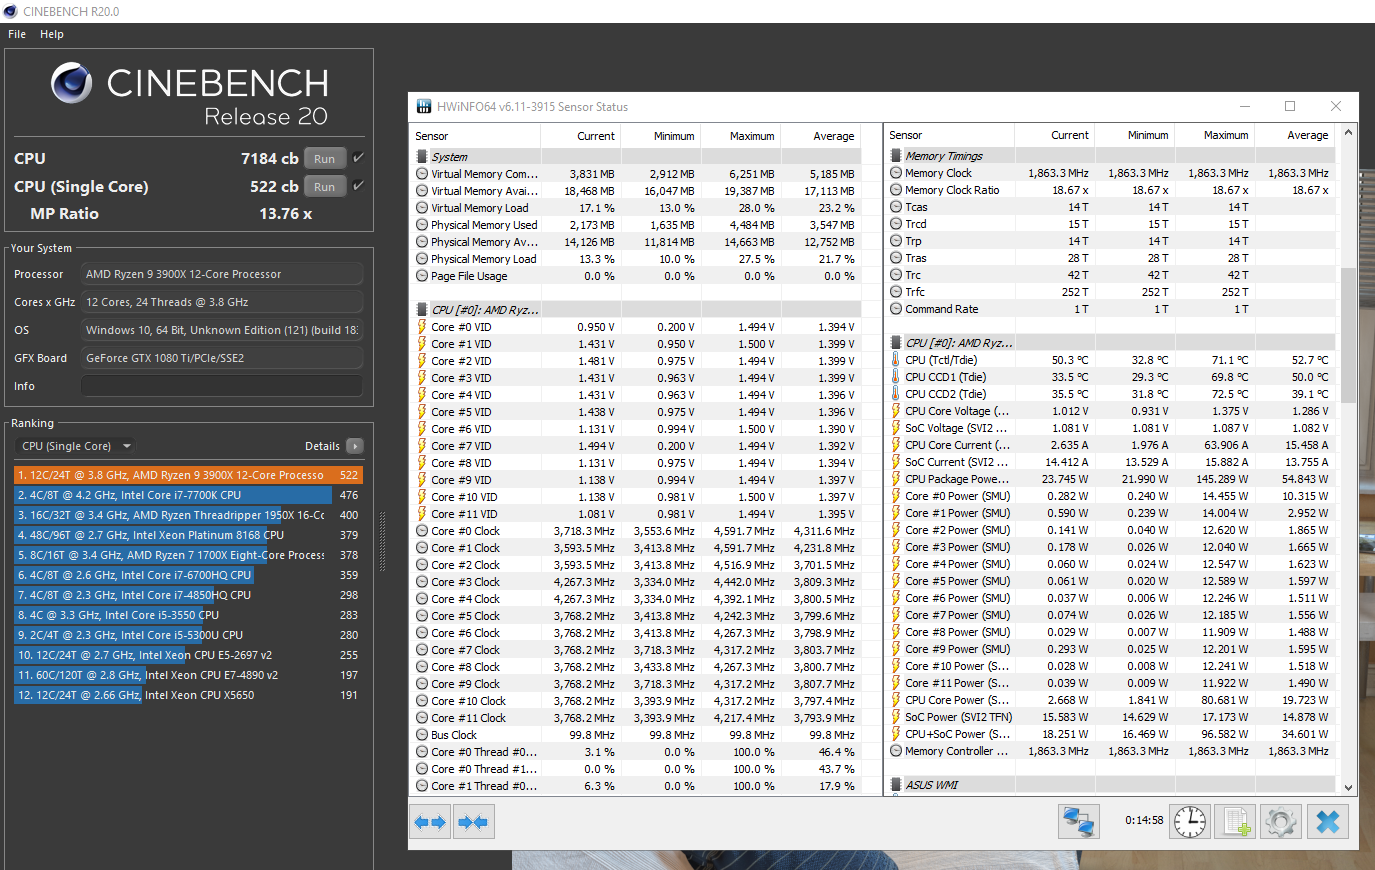Click the icon beside Core #5 Clock

pyautogui.click(x=422, y=616)
